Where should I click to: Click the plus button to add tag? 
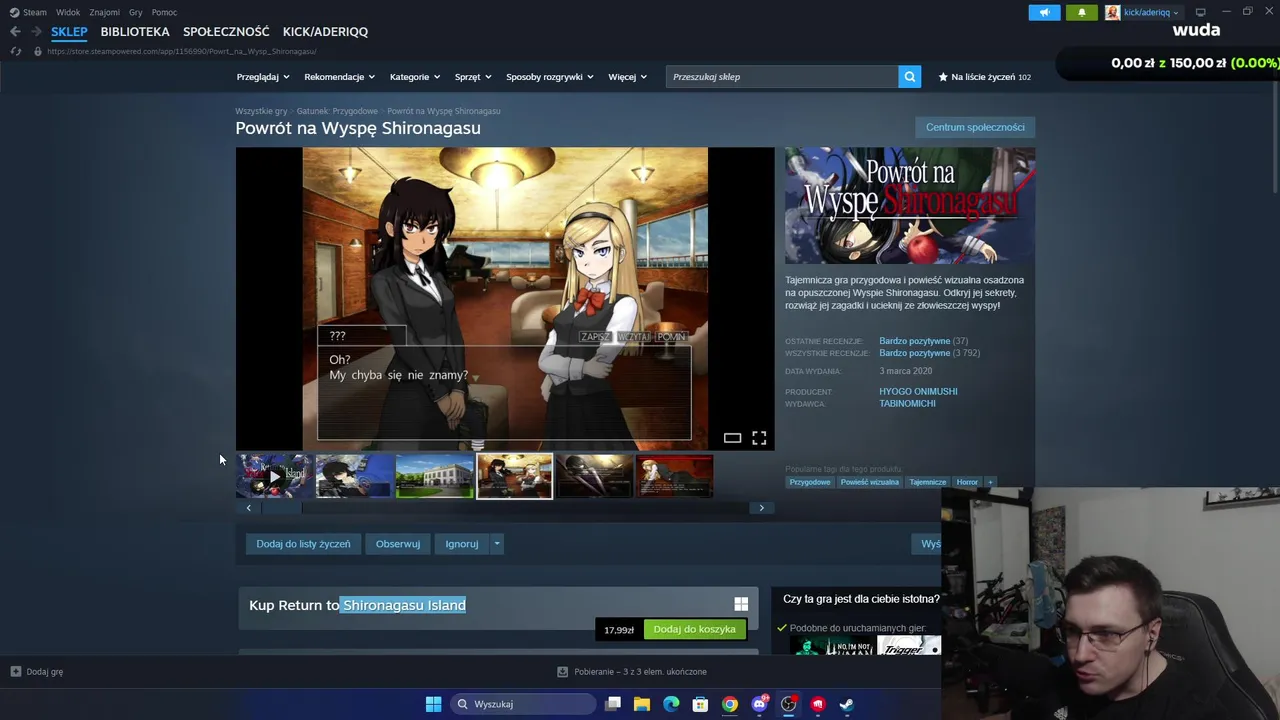click(x=990, y=482)
